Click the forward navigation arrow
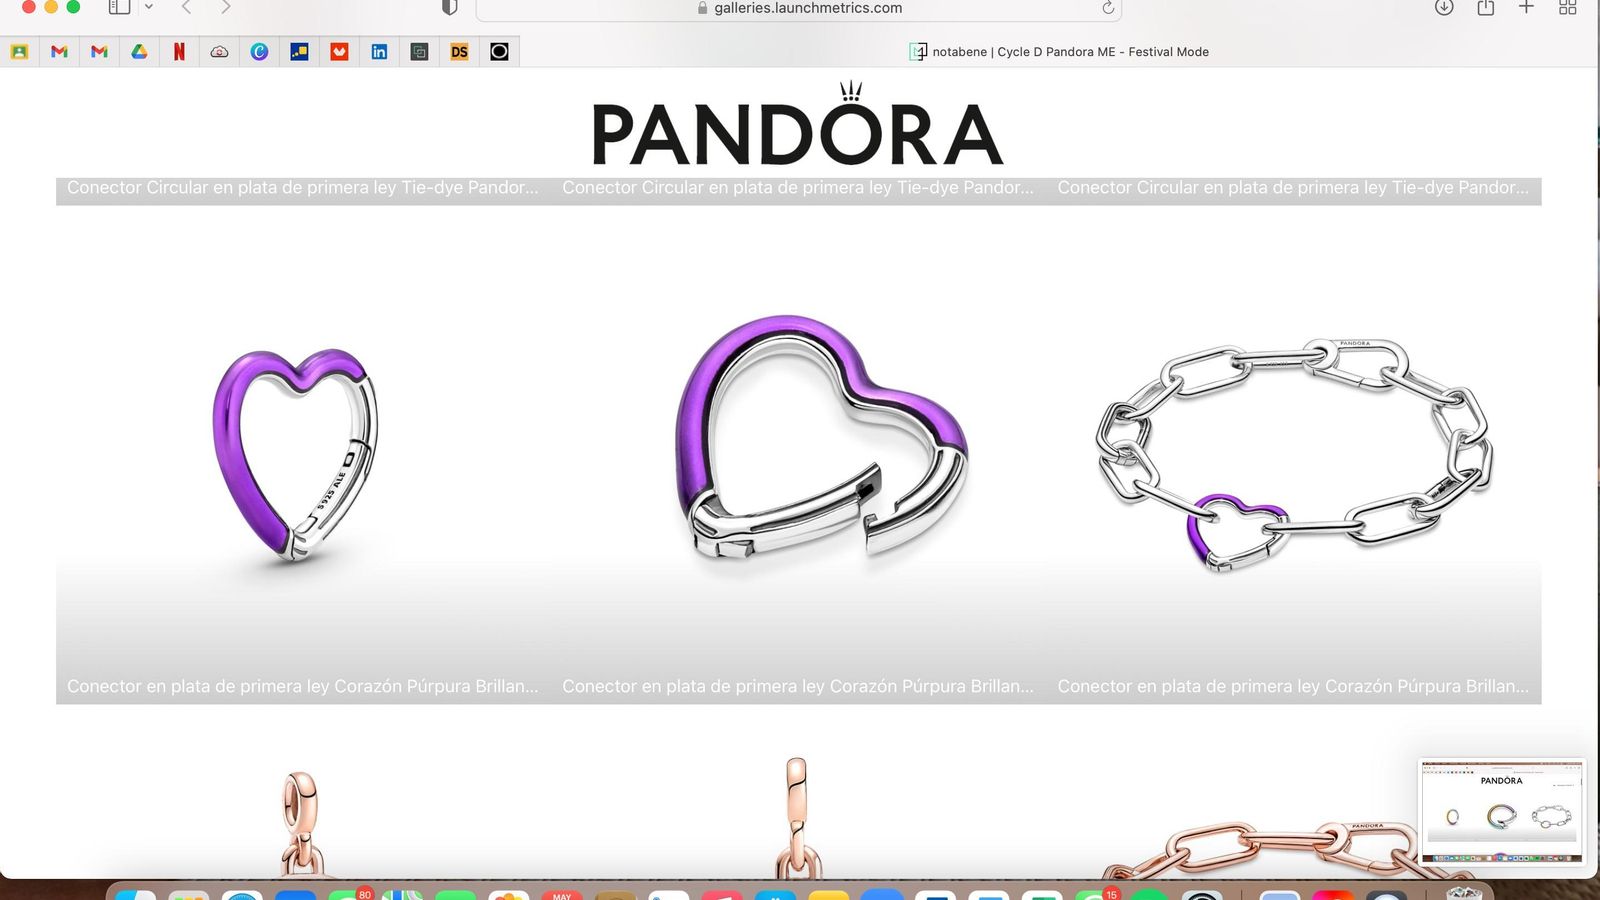This screenshot has width=1600, height=900. tap(226, 7)
